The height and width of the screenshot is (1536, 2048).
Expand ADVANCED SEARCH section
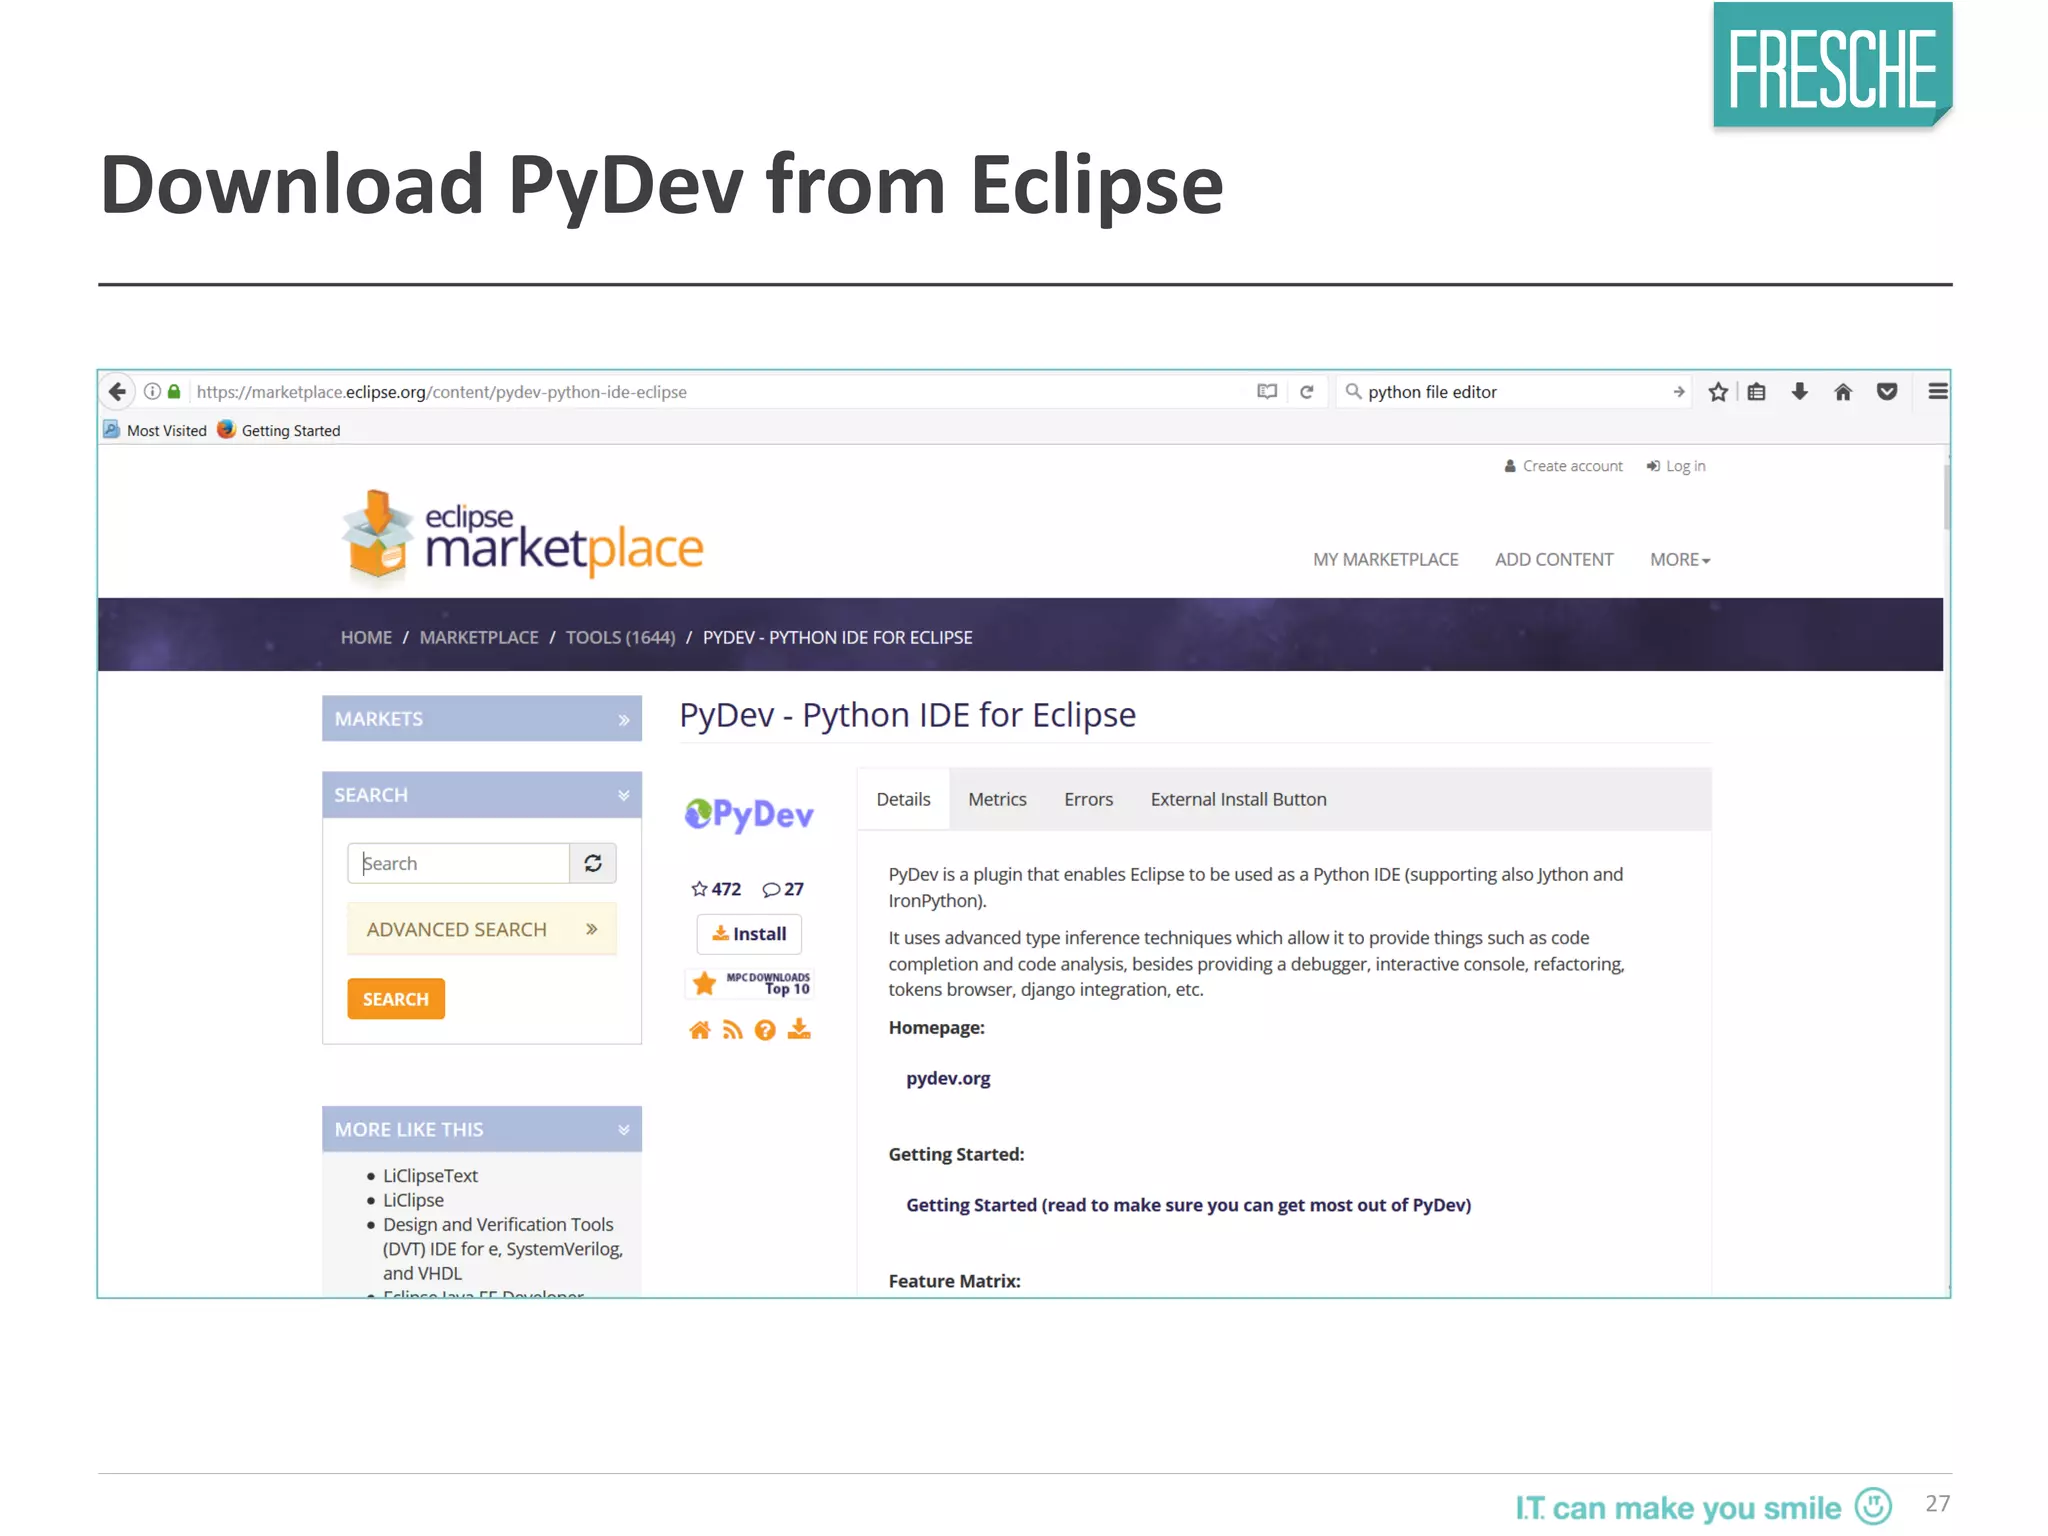click(482, 929)
